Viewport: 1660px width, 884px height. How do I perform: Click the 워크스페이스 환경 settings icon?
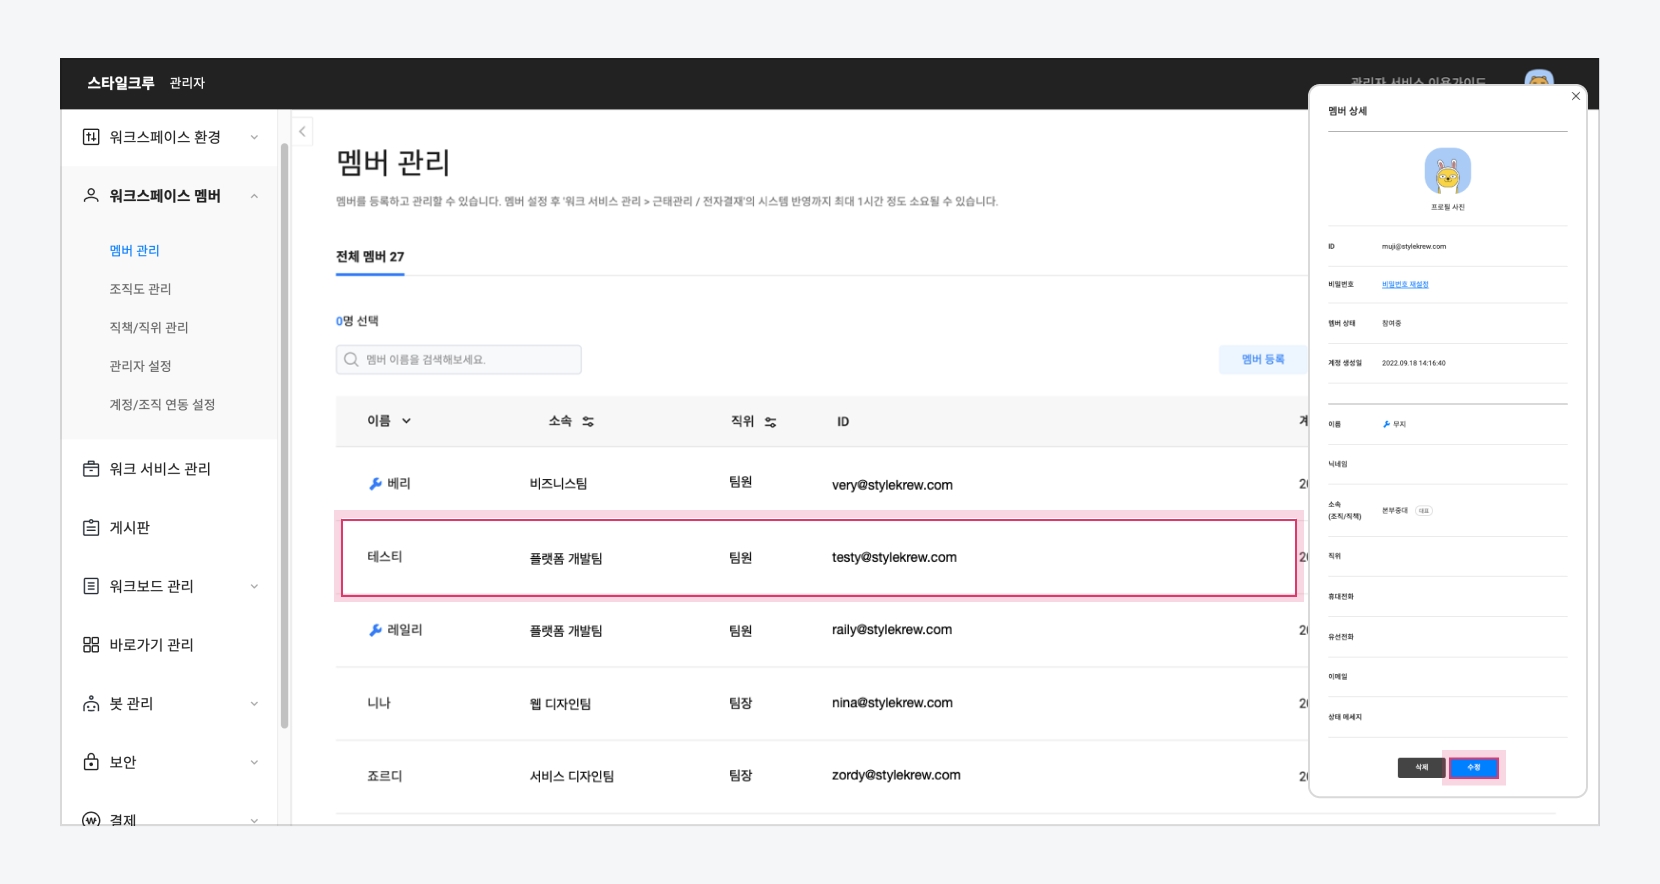click(x=91, y=137)
